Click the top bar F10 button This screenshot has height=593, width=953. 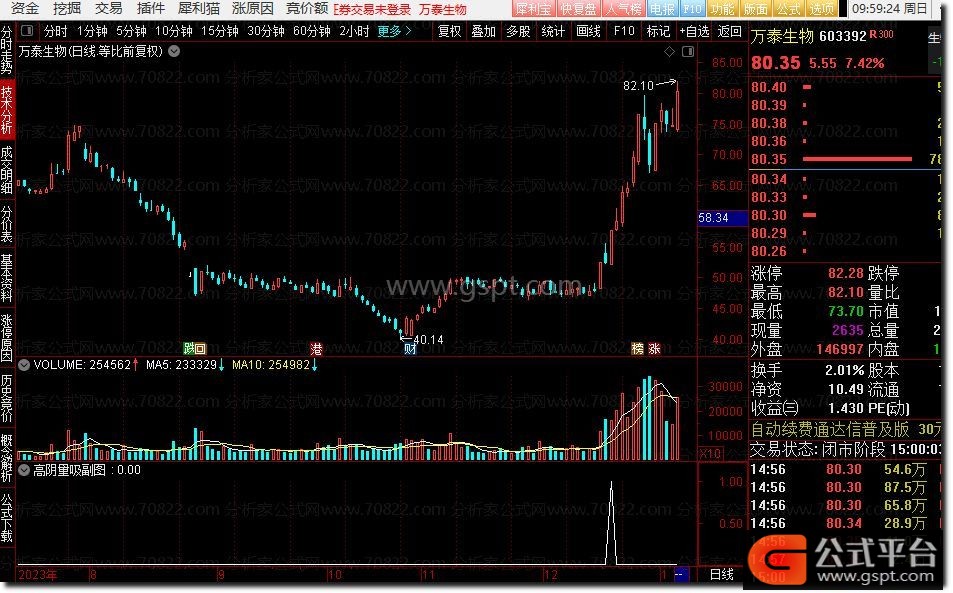click(x=692, y=9)
